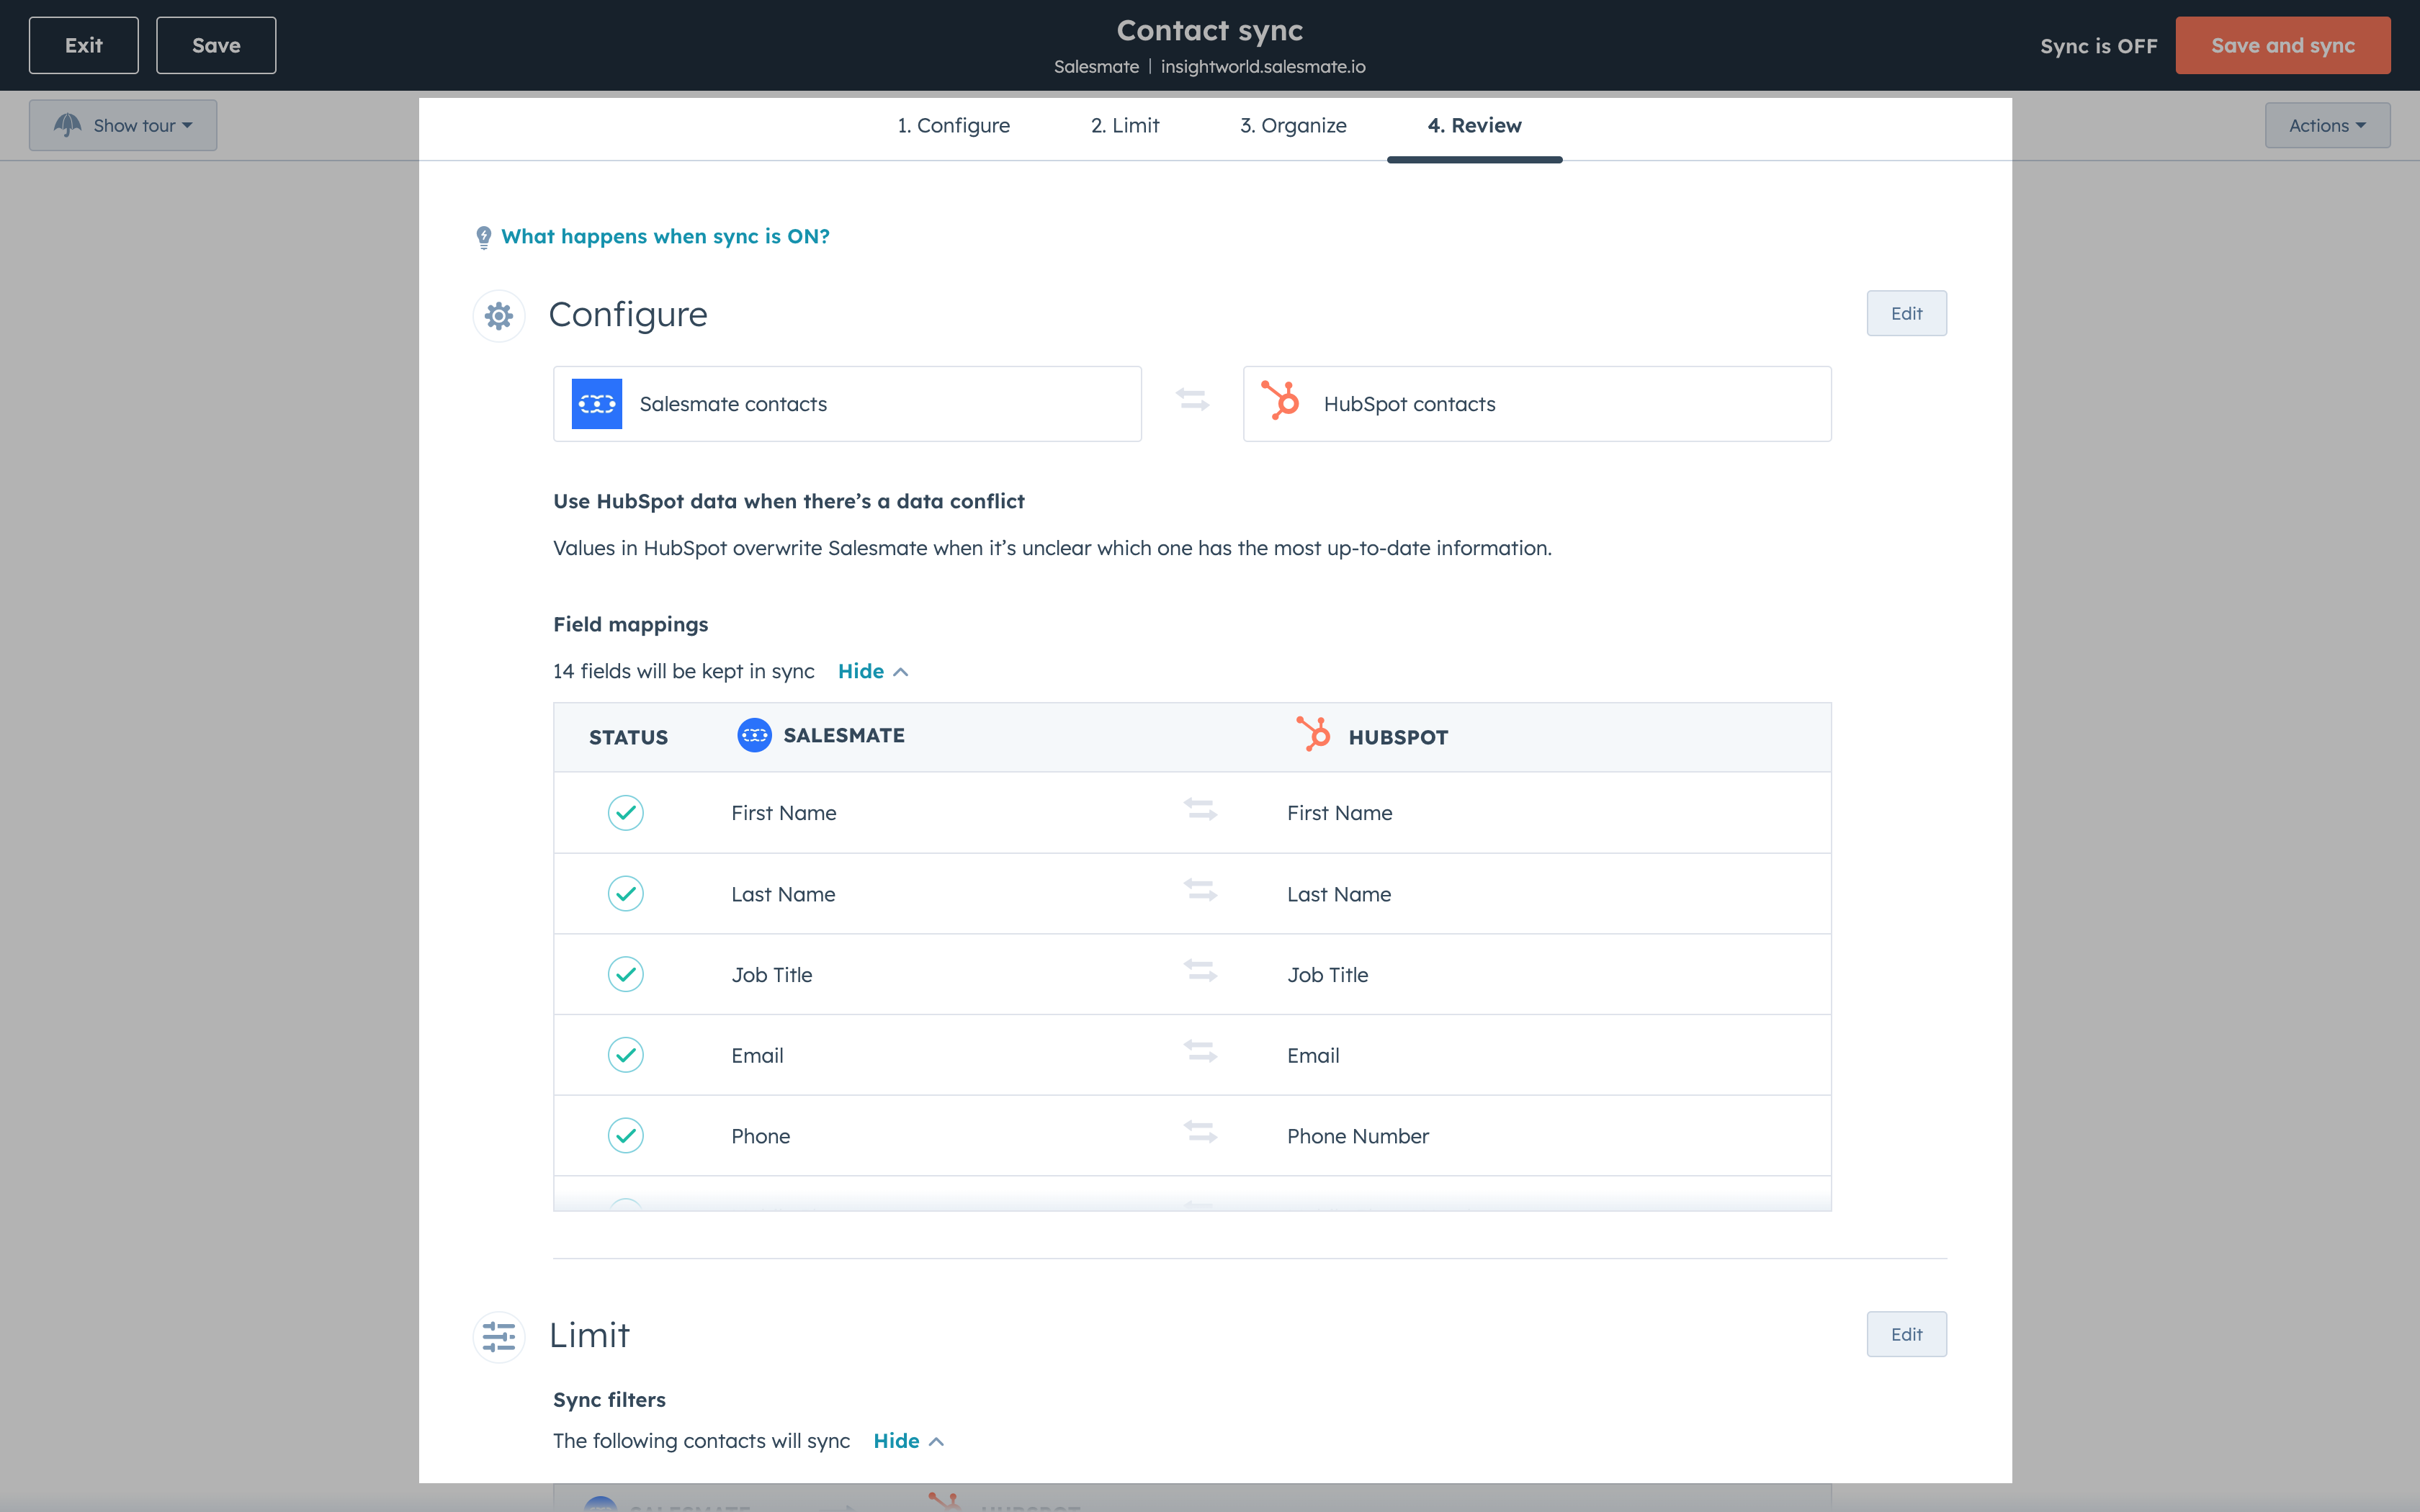Click the Save button

(216, 45)
